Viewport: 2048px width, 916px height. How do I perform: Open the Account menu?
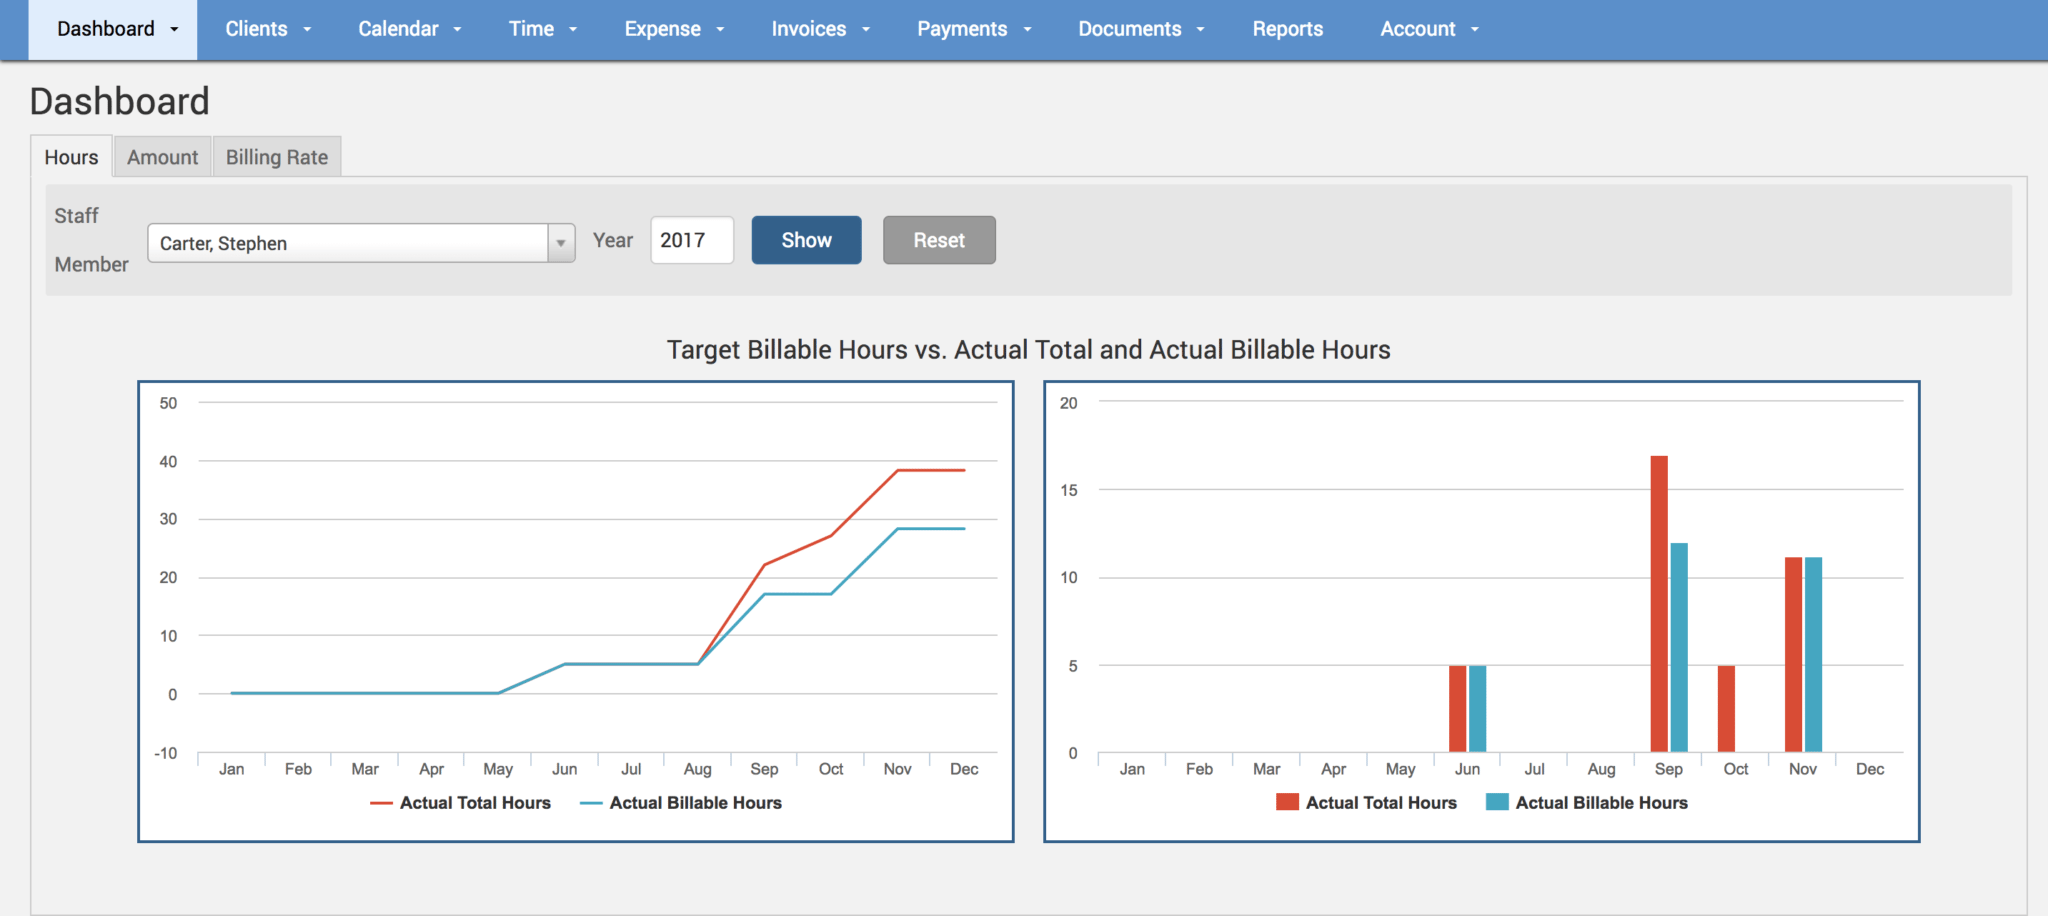[1428, 29]
